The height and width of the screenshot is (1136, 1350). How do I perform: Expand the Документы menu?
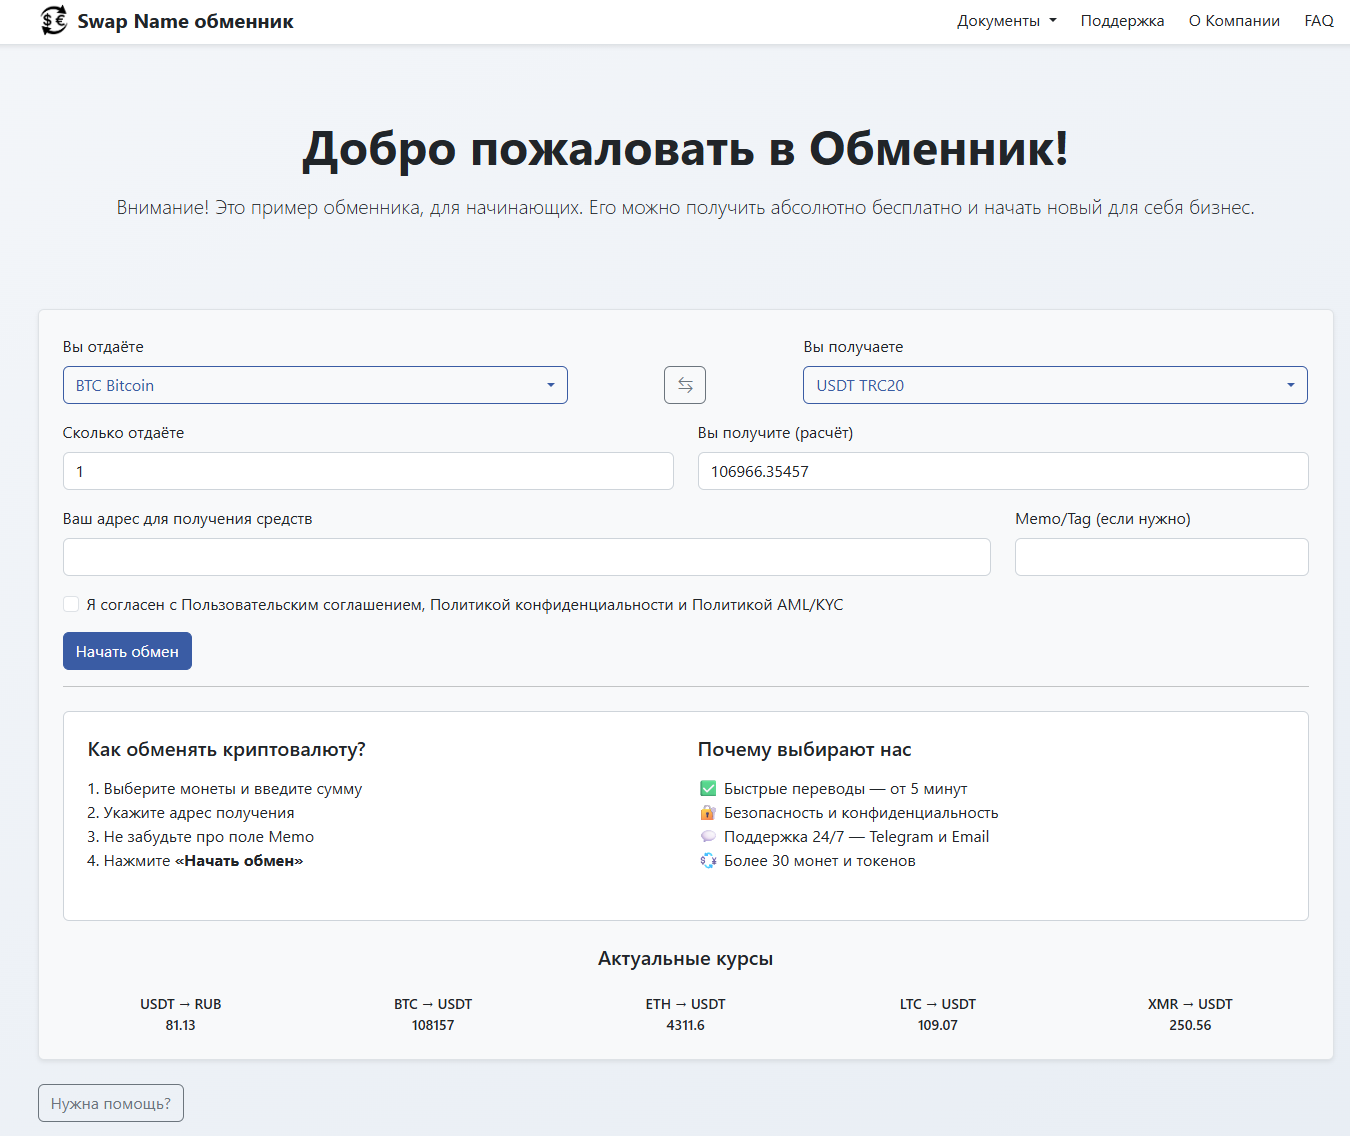[1006, 21]
